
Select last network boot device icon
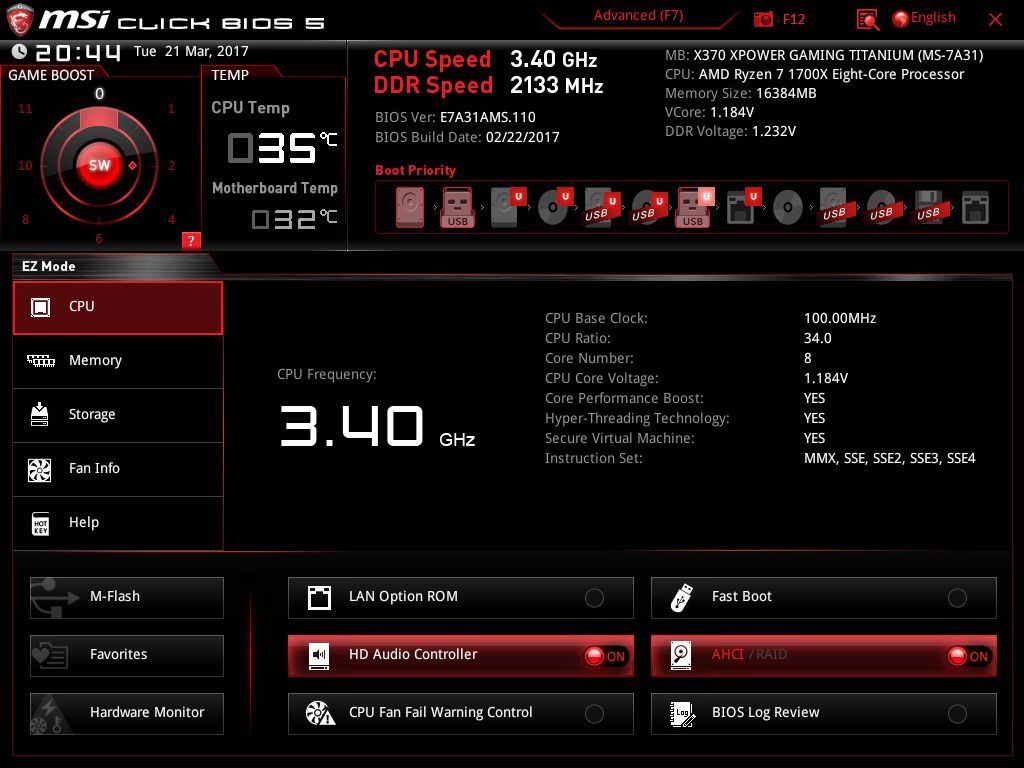pos(975,208)
